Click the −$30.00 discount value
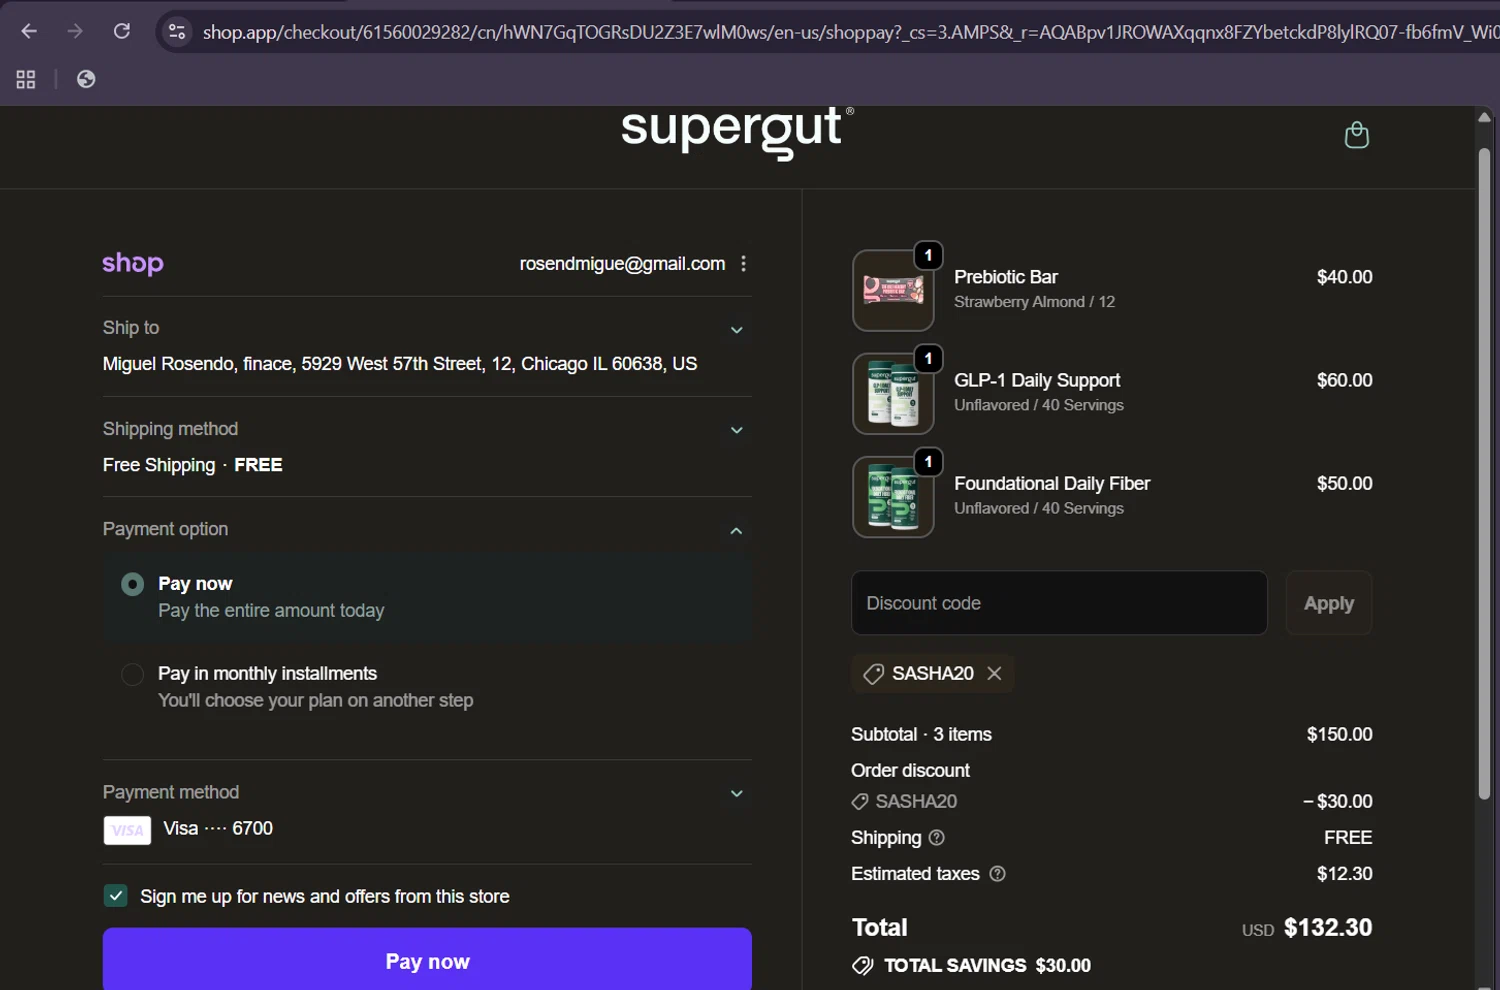 pyautogui.click(x=1337, y=801)
